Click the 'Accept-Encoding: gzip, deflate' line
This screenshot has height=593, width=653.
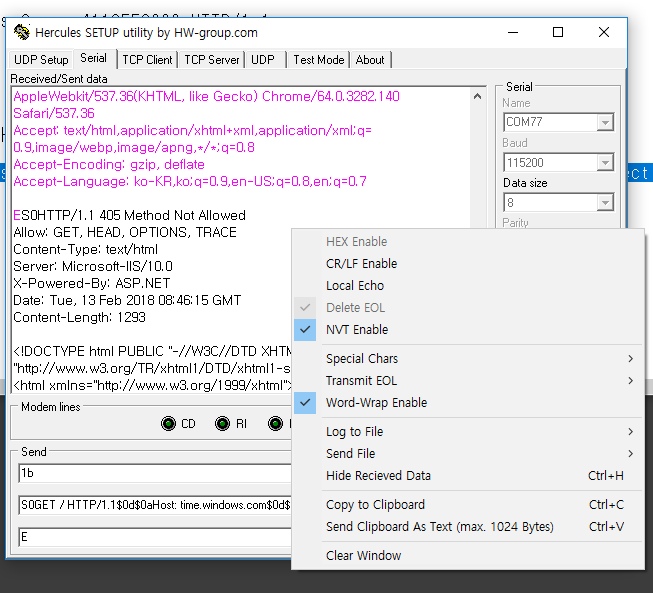point(109,164)
